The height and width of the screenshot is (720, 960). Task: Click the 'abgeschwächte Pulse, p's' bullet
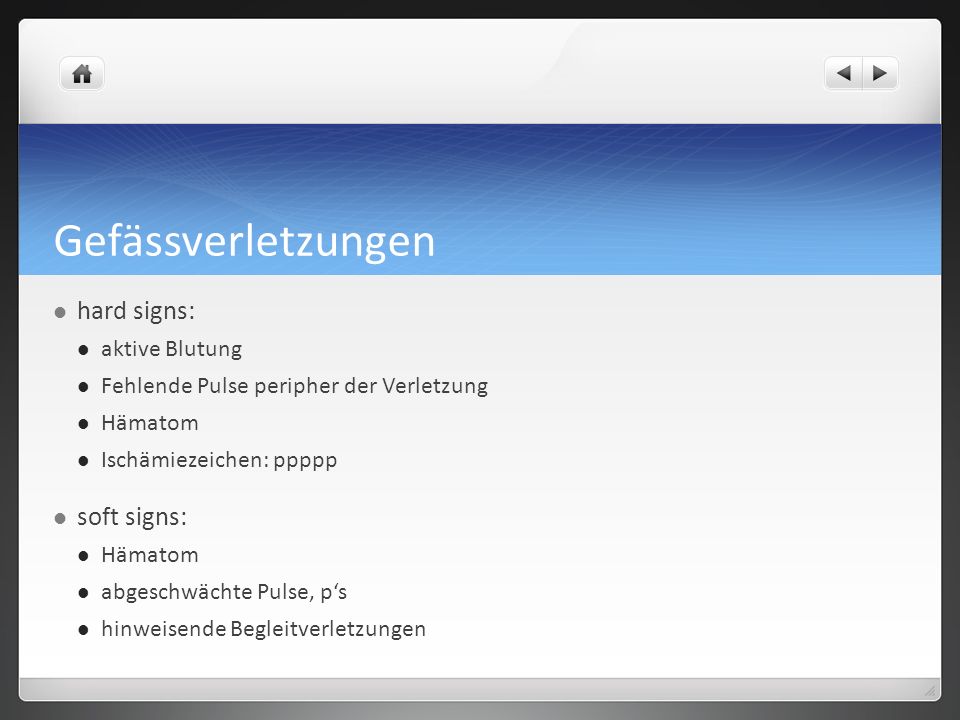tap(224, 592)
